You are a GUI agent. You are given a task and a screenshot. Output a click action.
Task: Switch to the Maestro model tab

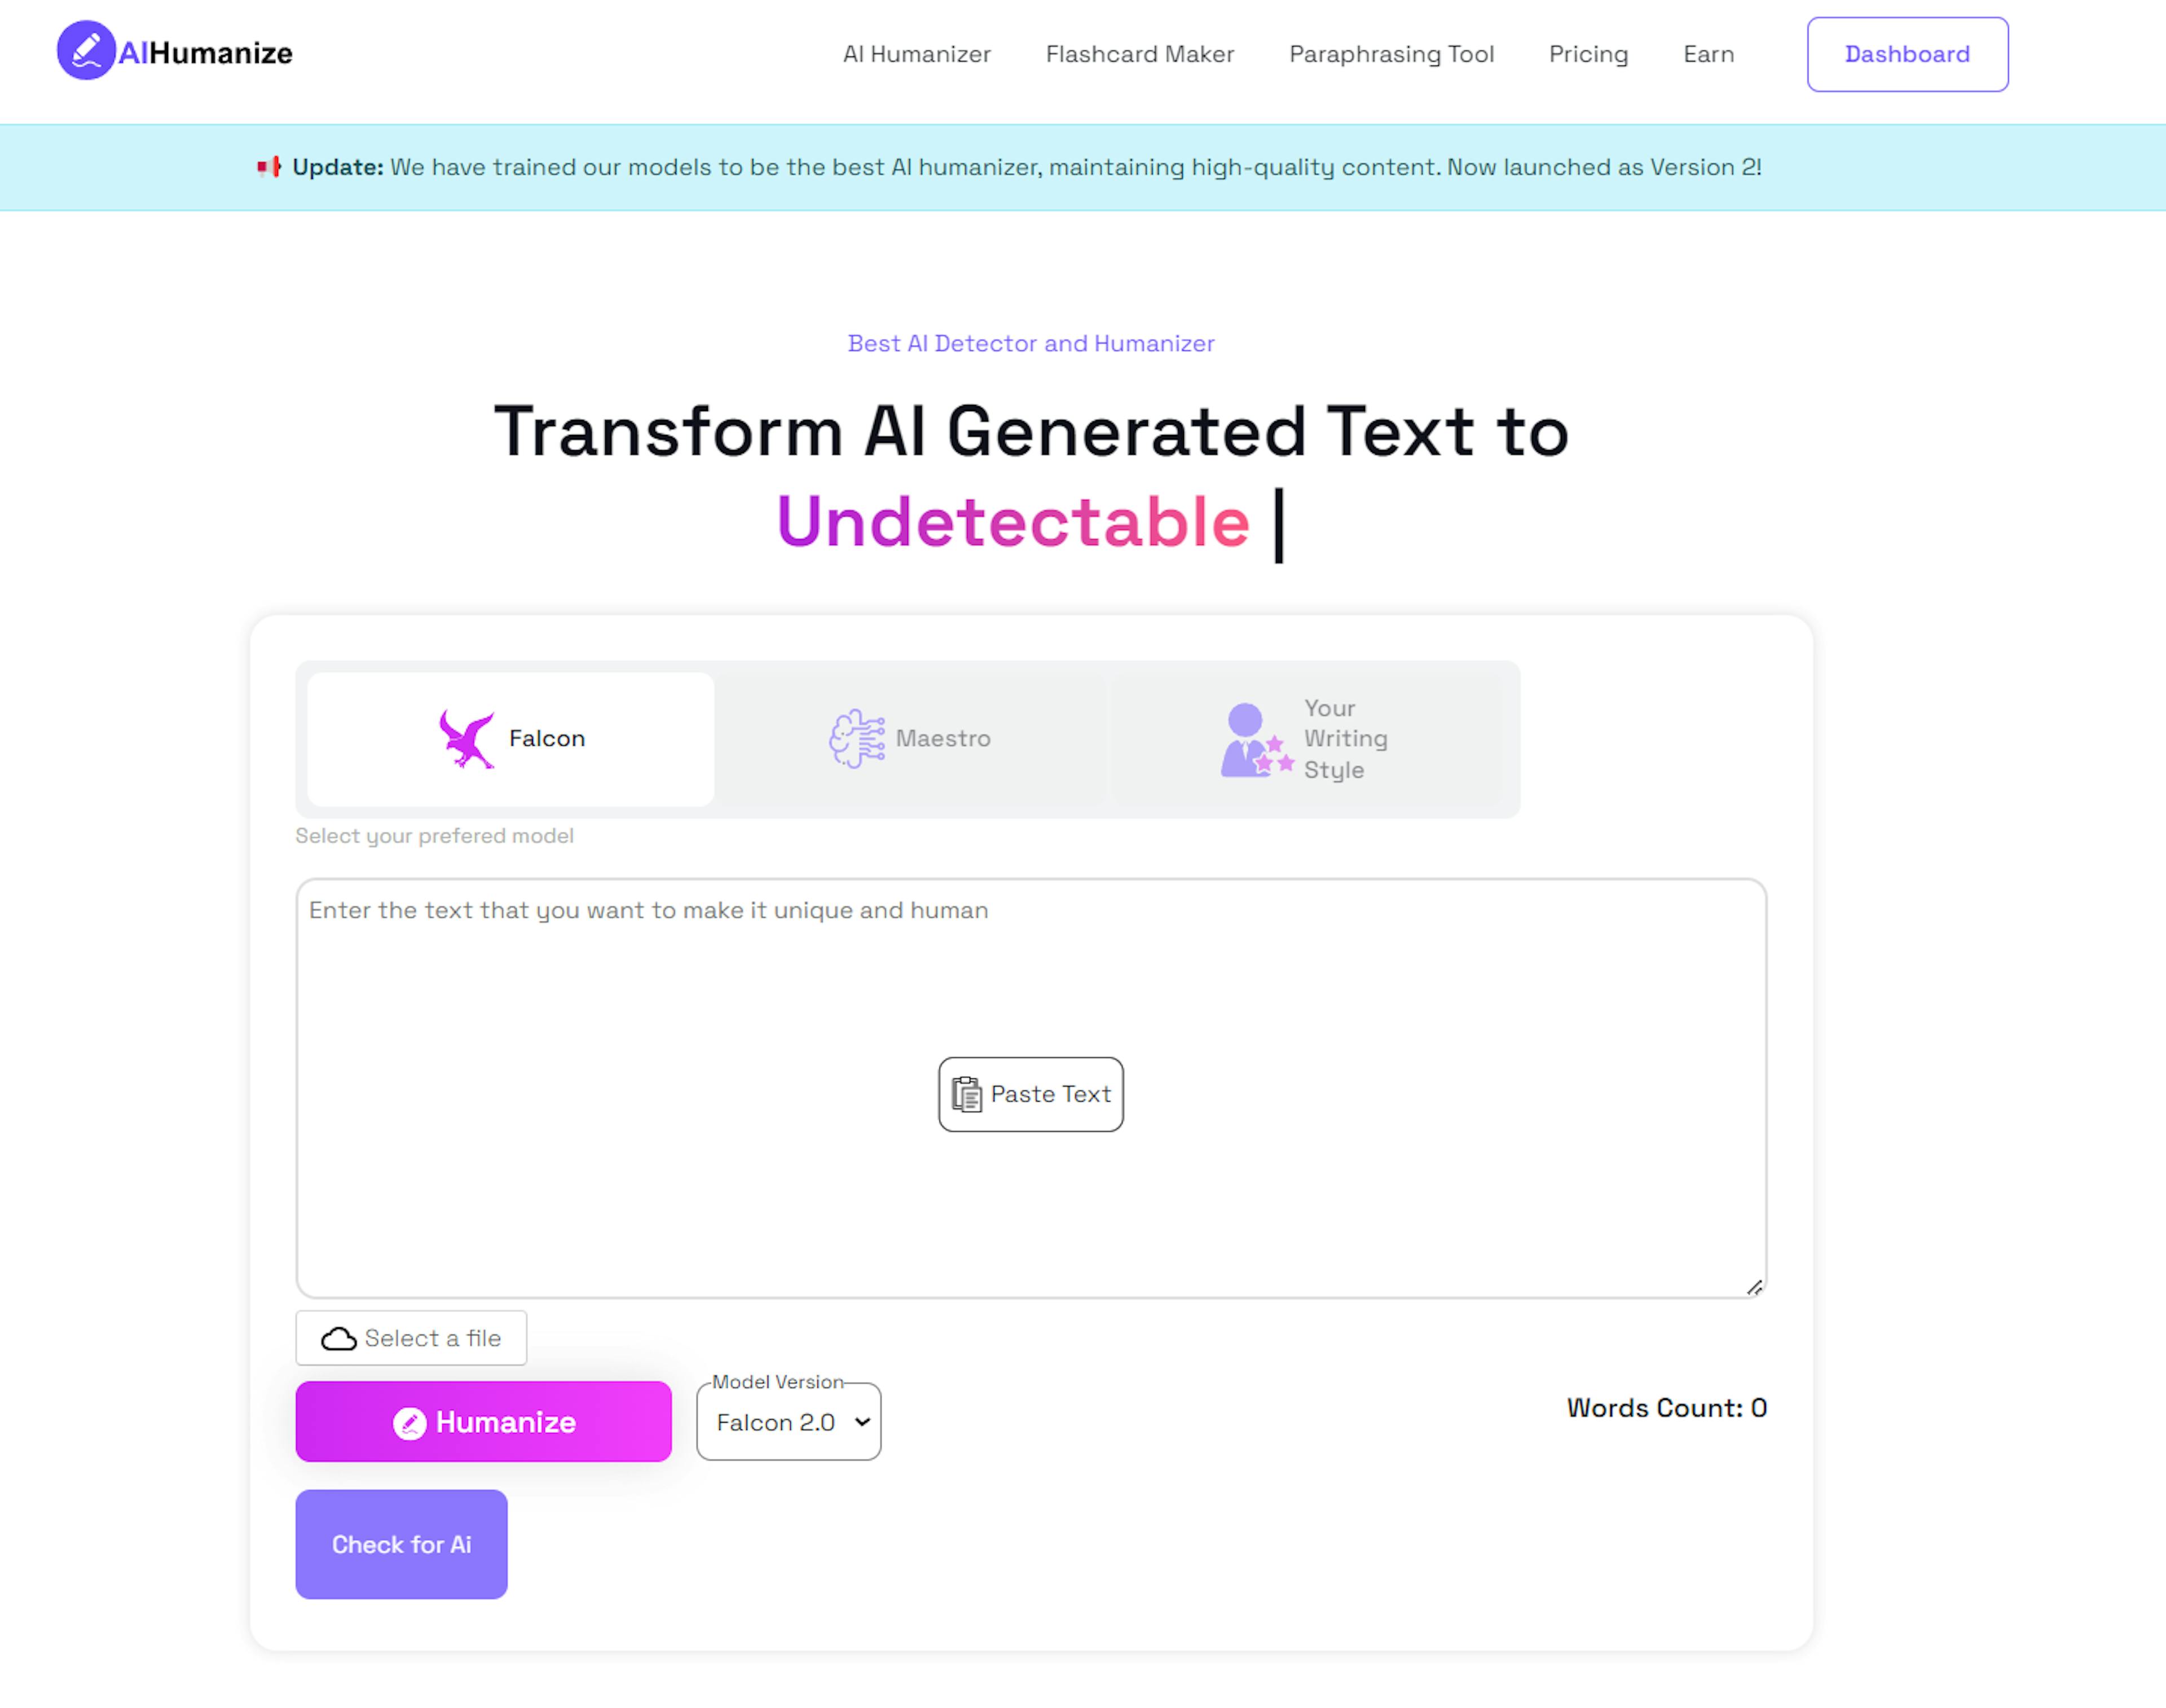(x=910, y=739)
